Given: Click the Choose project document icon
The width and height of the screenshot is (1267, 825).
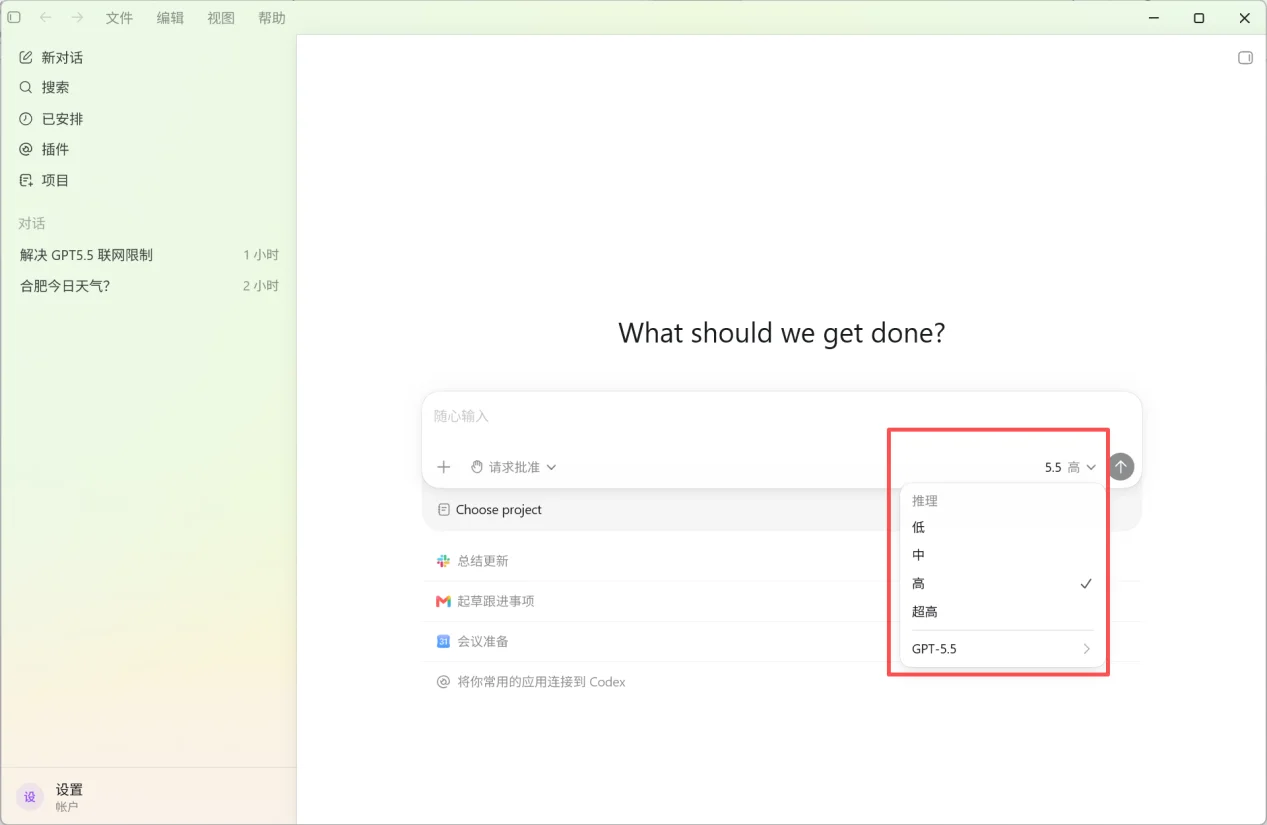Looking at the screenshot, I should (x=444, y=510).
